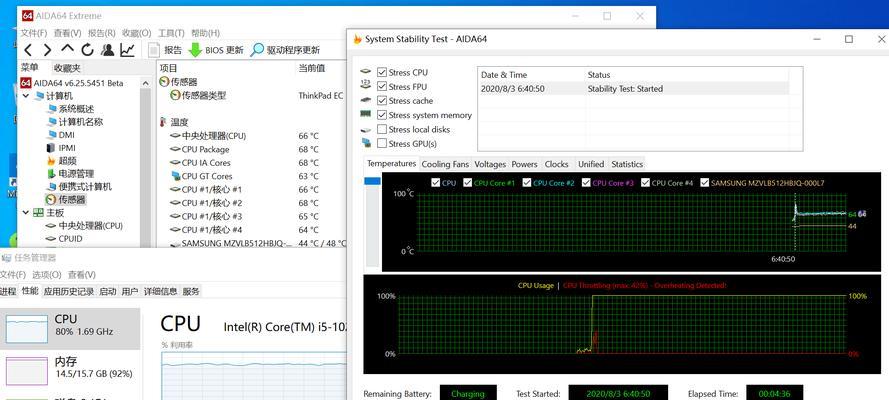889x400 pixels.
Task: Open the graph chart icon in AIDA64 toolbar
Action: pos(128,50)
